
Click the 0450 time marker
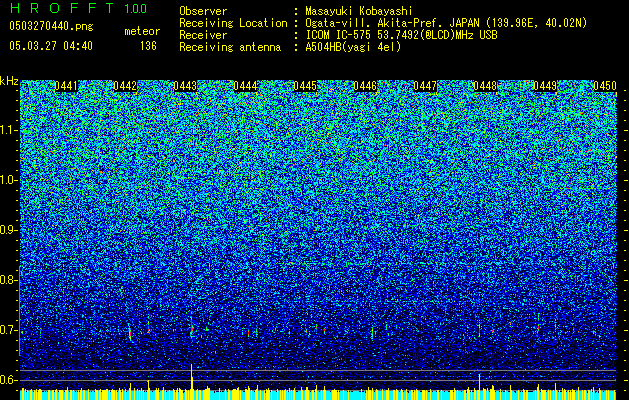[x=605, y=86]
